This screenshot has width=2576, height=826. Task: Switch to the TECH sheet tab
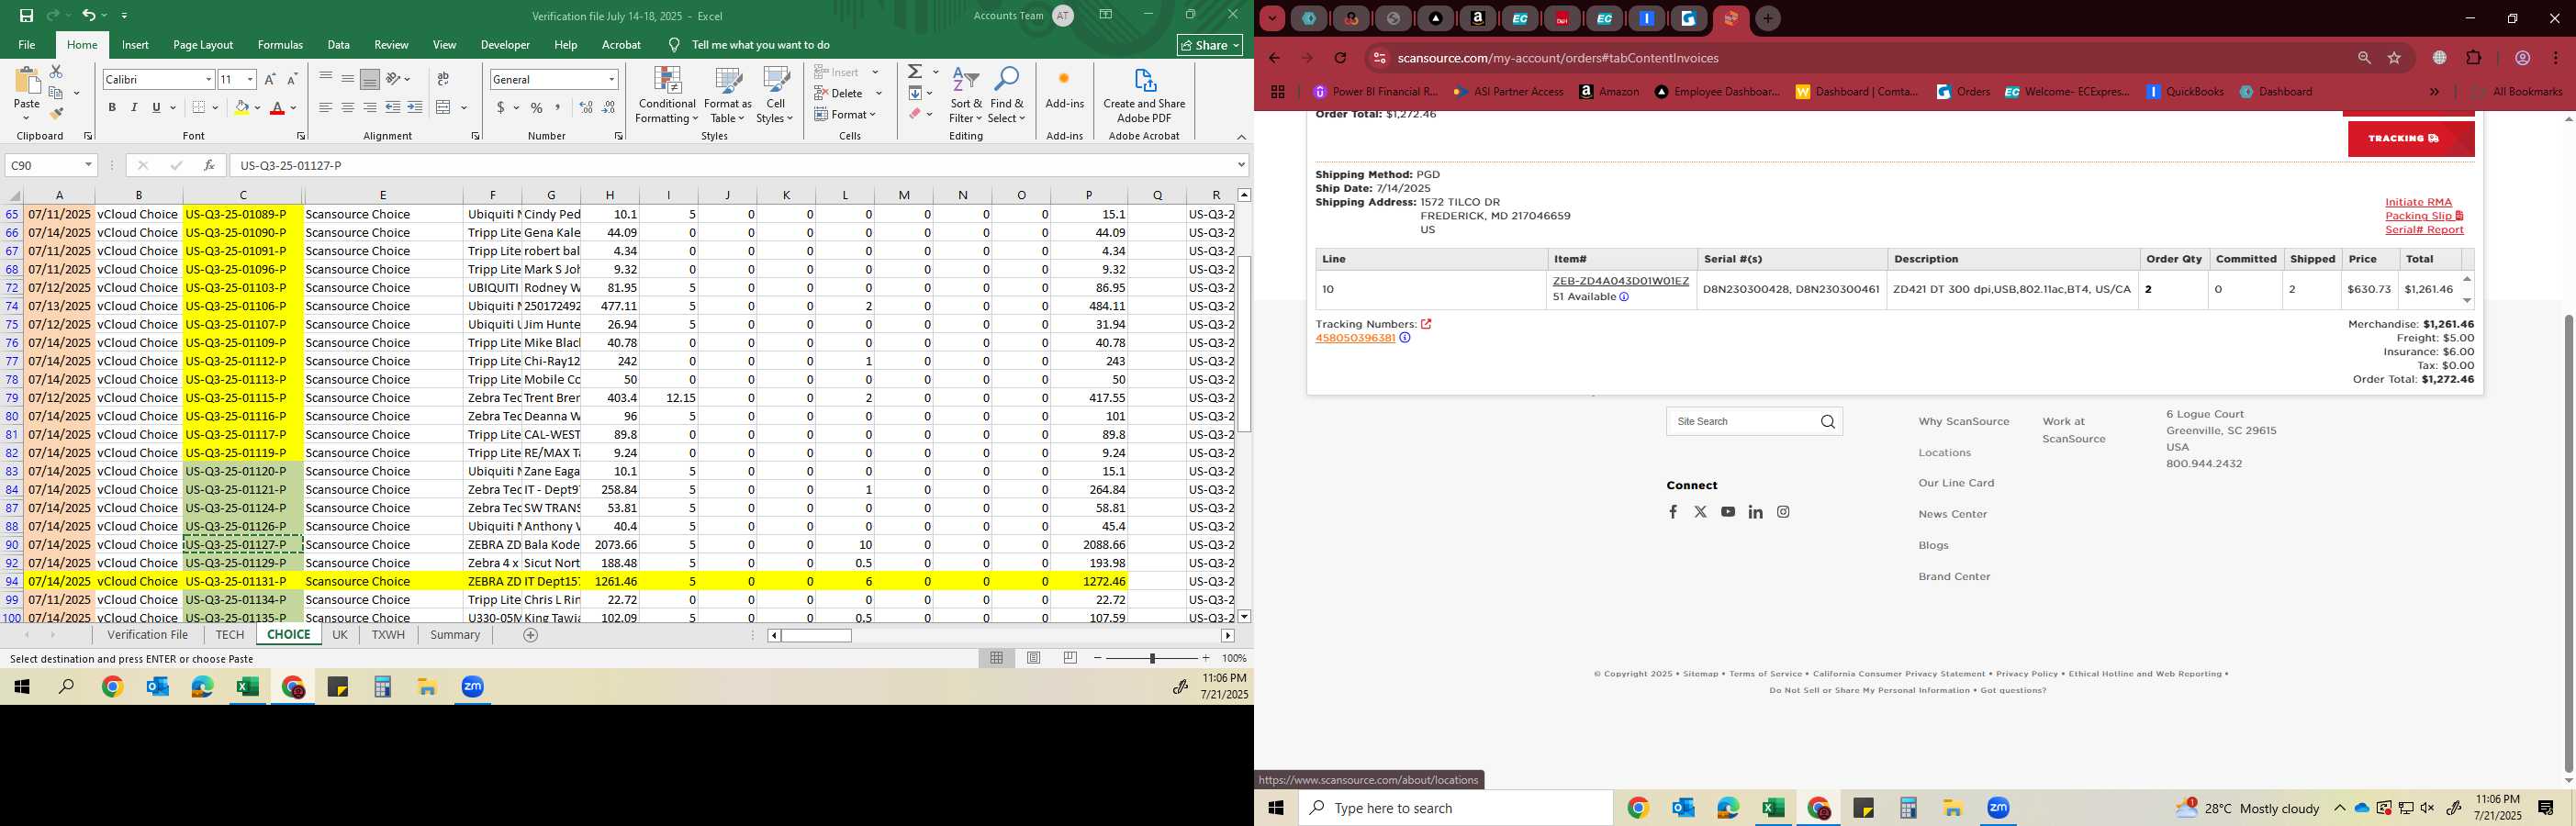tap(230, 635)
